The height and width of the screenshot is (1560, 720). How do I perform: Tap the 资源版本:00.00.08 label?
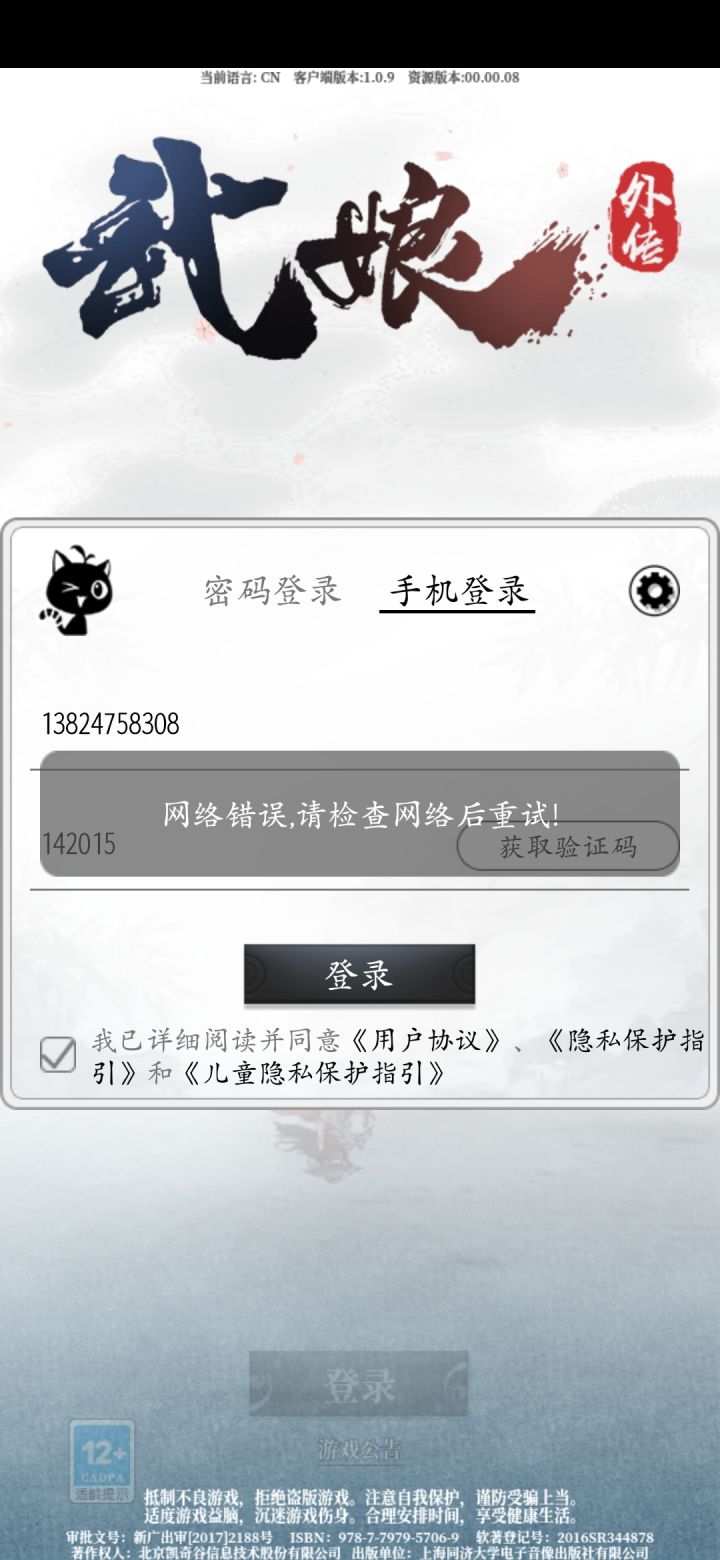coord(464,77)
